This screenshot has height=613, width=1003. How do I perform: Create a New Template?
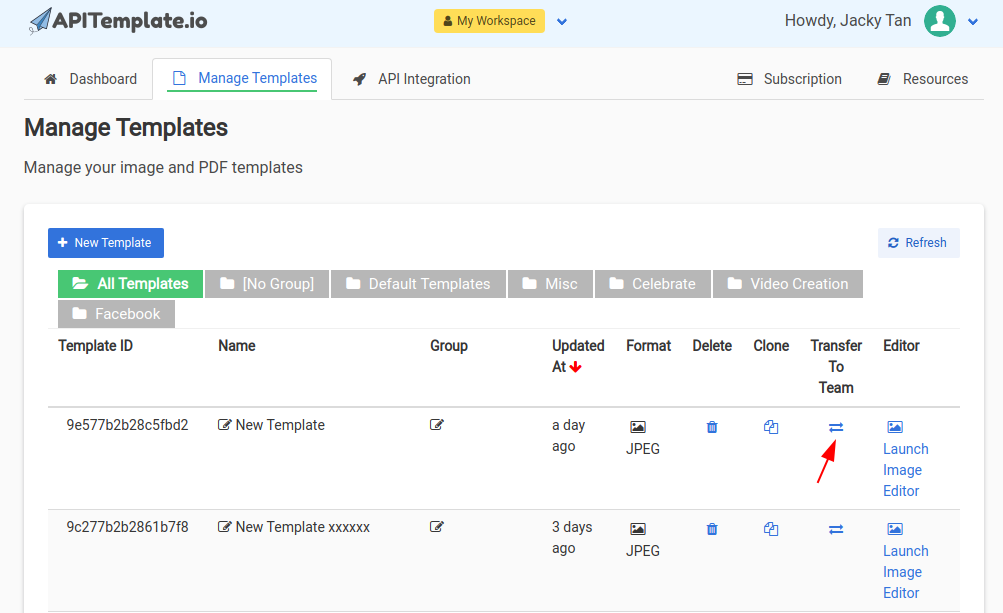[105, 243]
